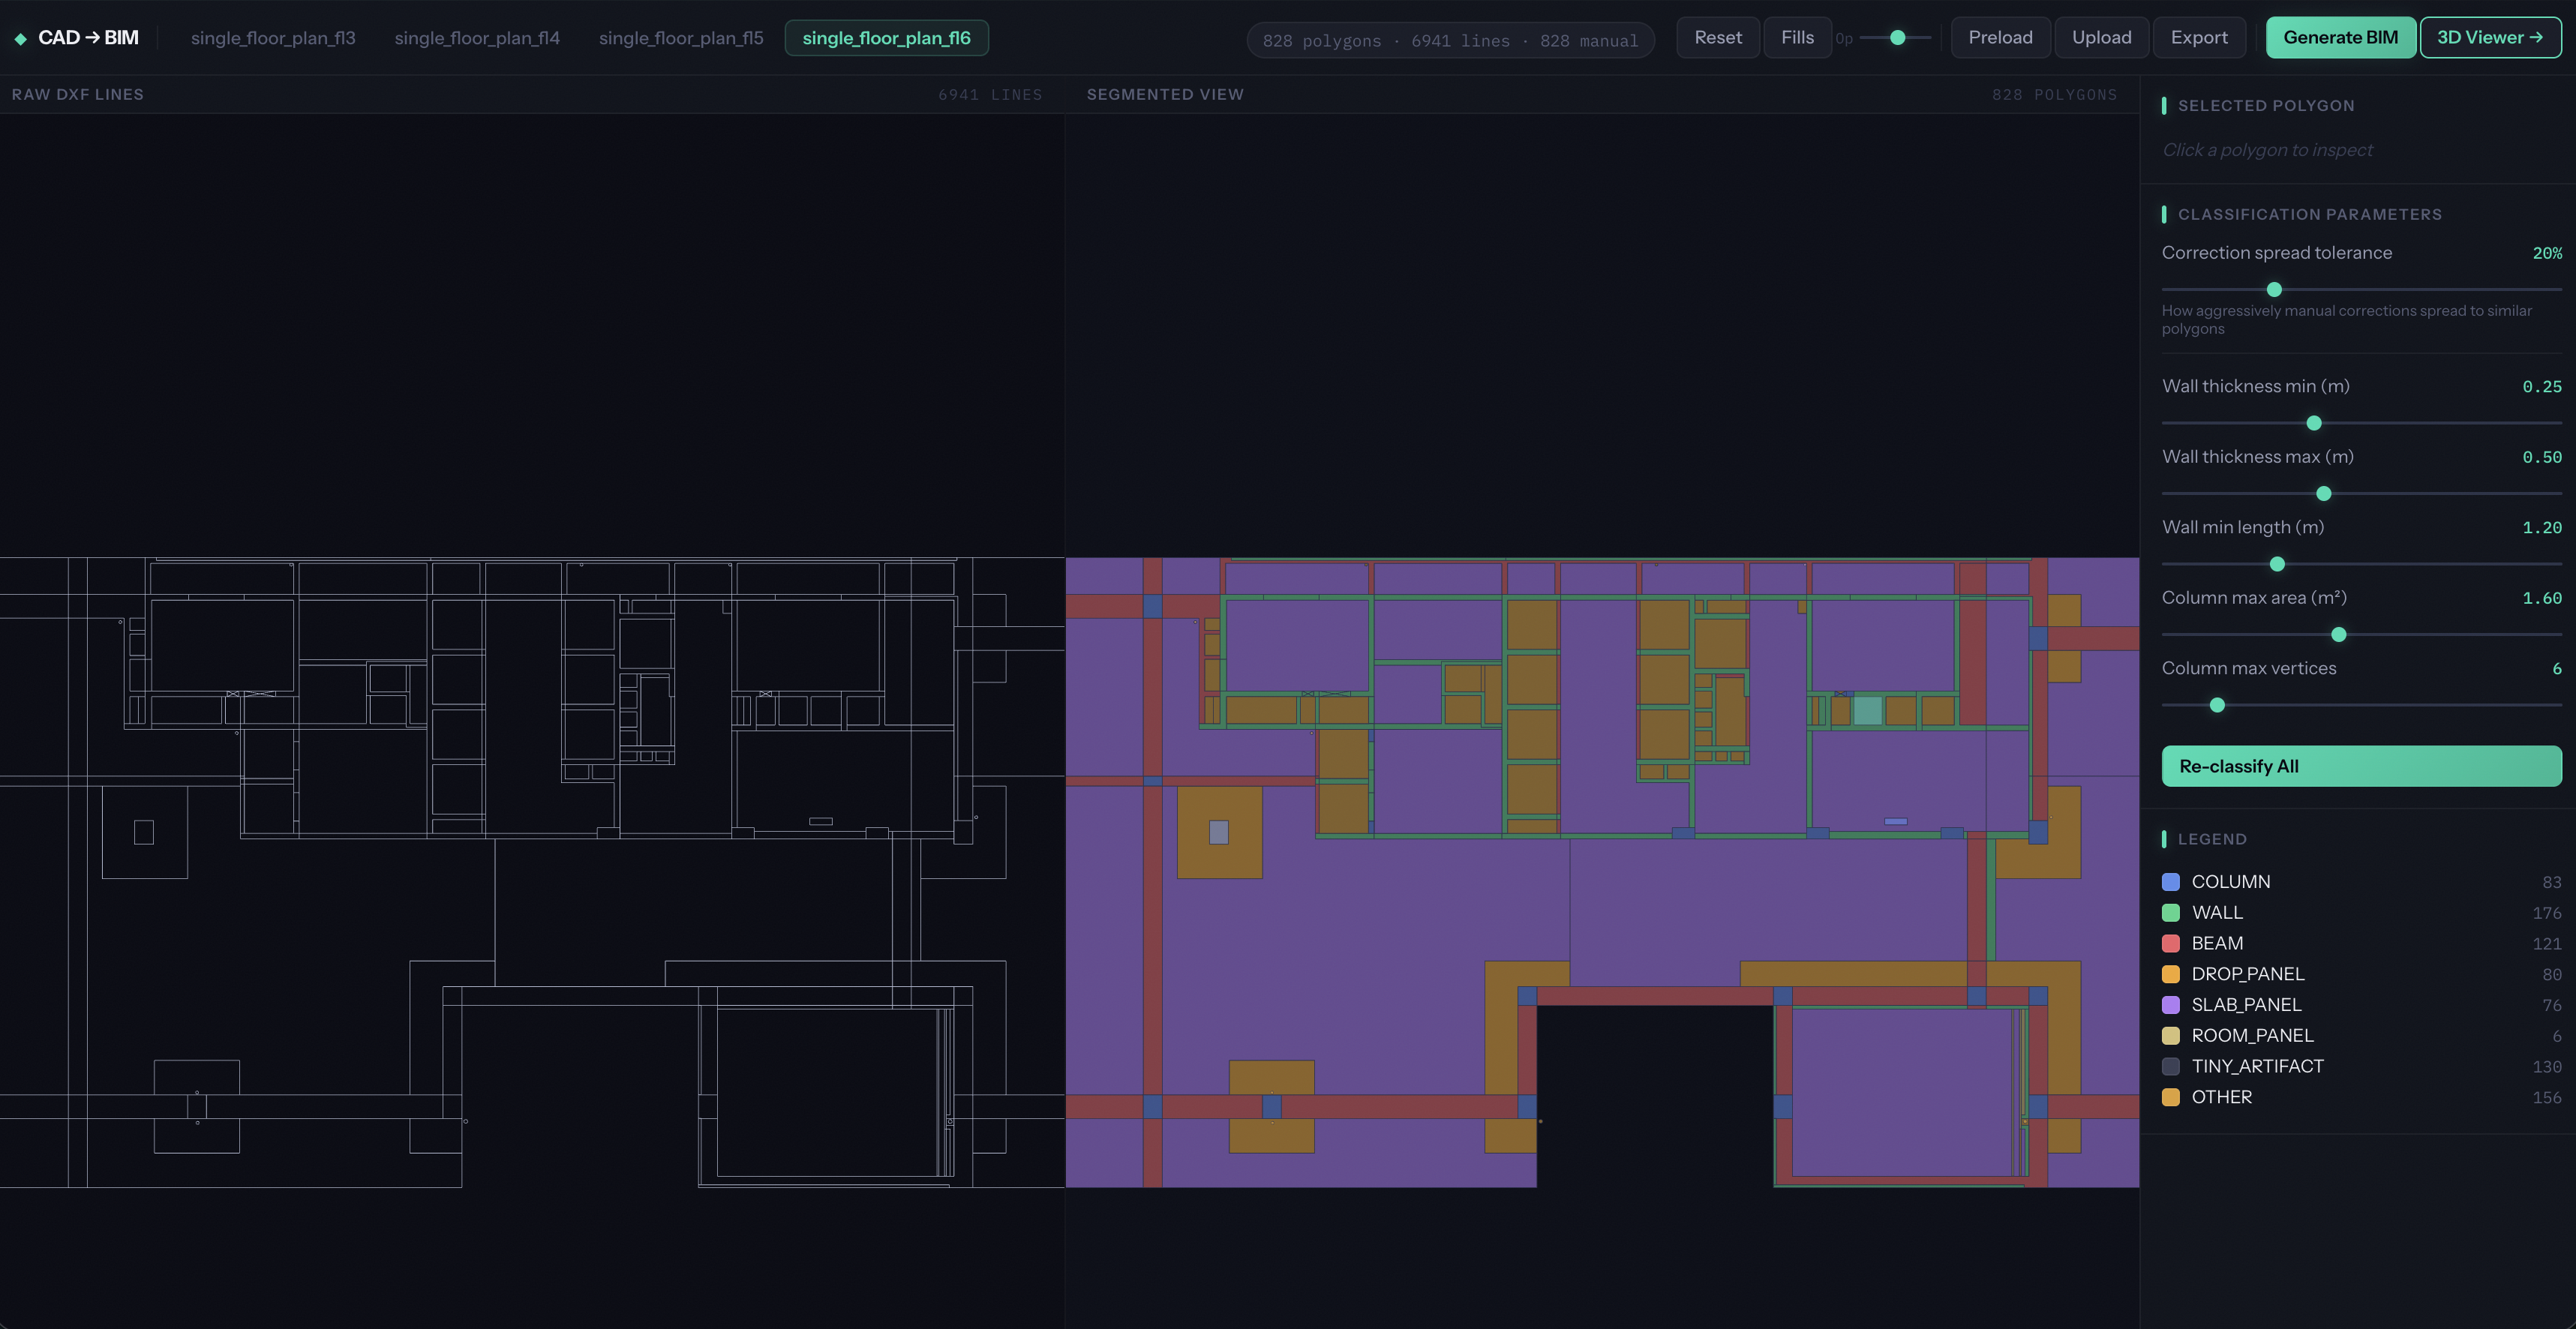
Task: Click the COLUMN color swatch in legend
Action: pos(2170,882)
